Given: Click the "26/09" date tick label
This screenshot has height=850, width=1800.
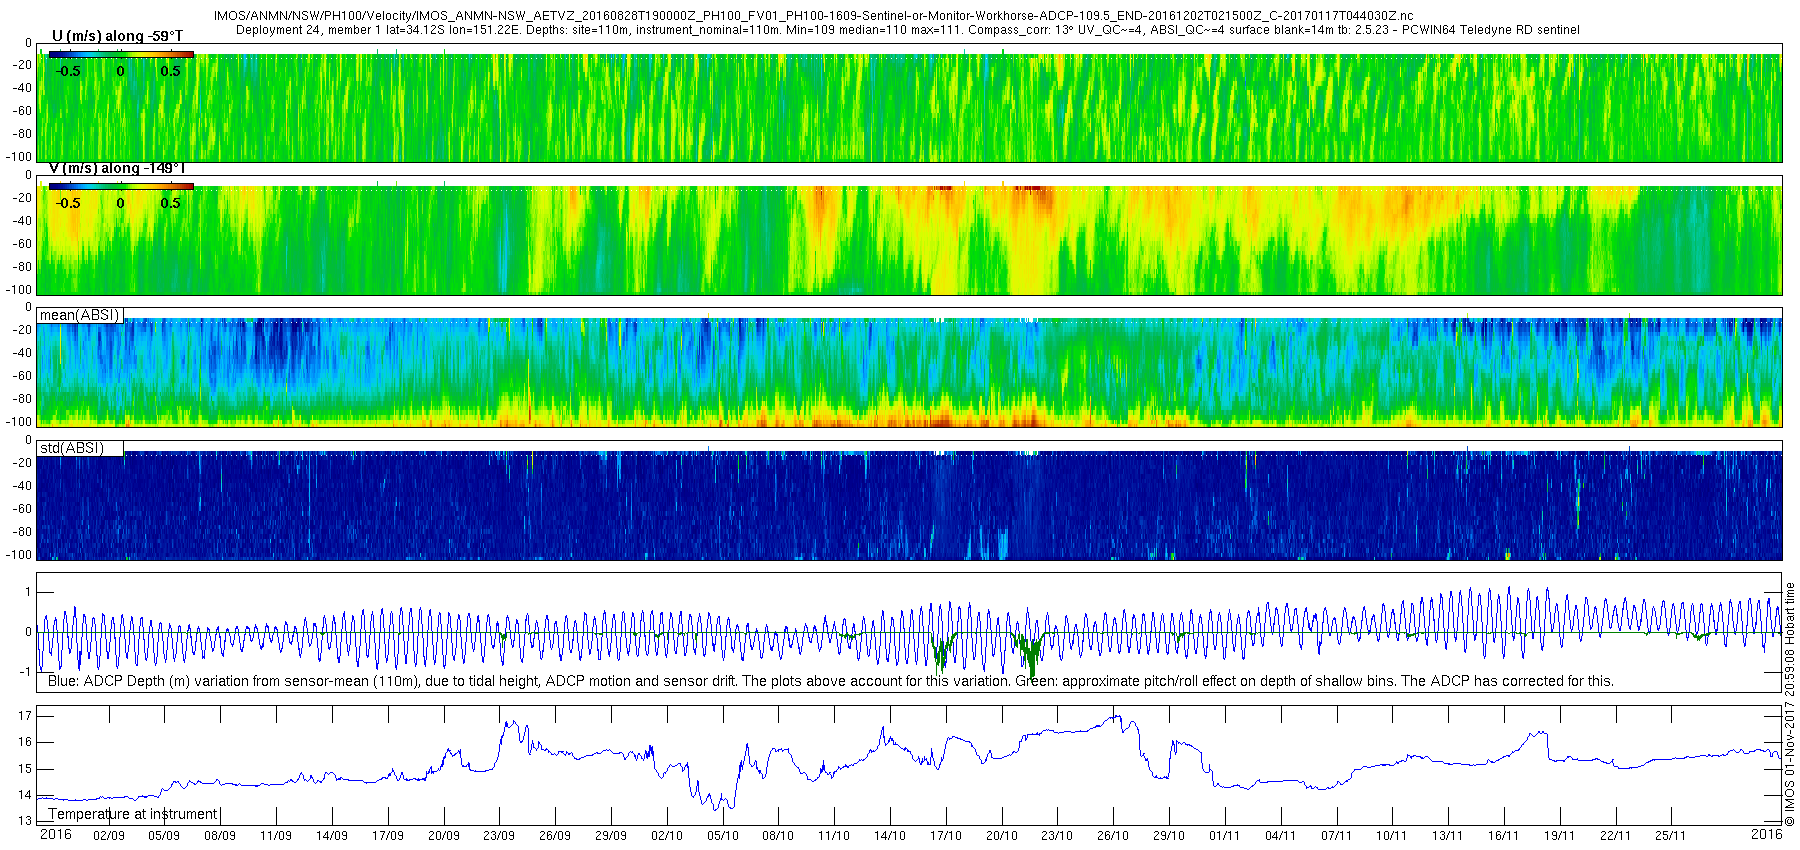Looking at the screenshot, I should pyautogui.click(x=555, y=836).
